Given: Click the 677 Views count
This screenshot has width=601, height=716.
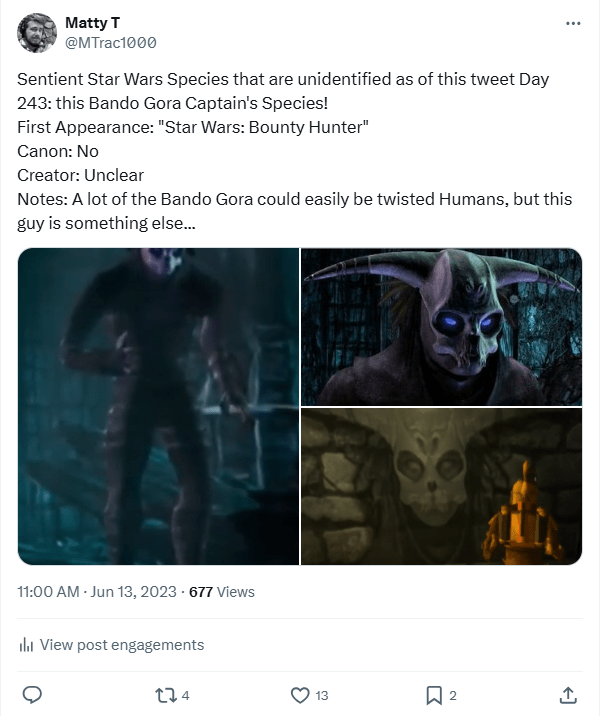Looking at the screenshot, I should tap(221, 591).
